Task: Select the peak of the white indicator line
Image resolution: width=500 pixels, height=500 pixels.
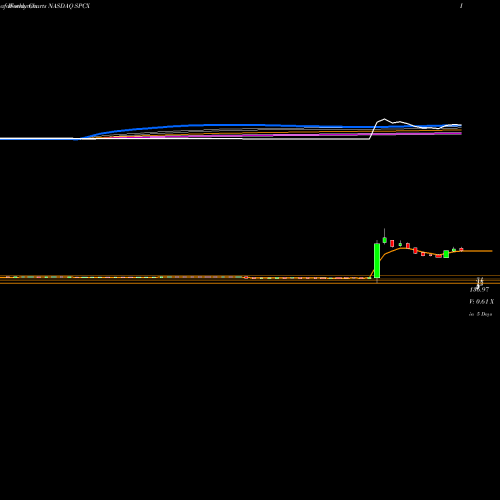Action: tap(384, 119)
